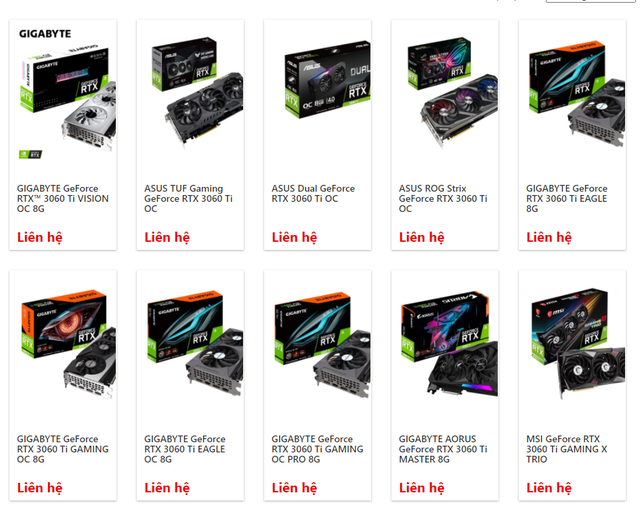640x512 pixels.
Task: Click Liên hệ under ASUS TUF Gaming card
Action: pos(167,237)
